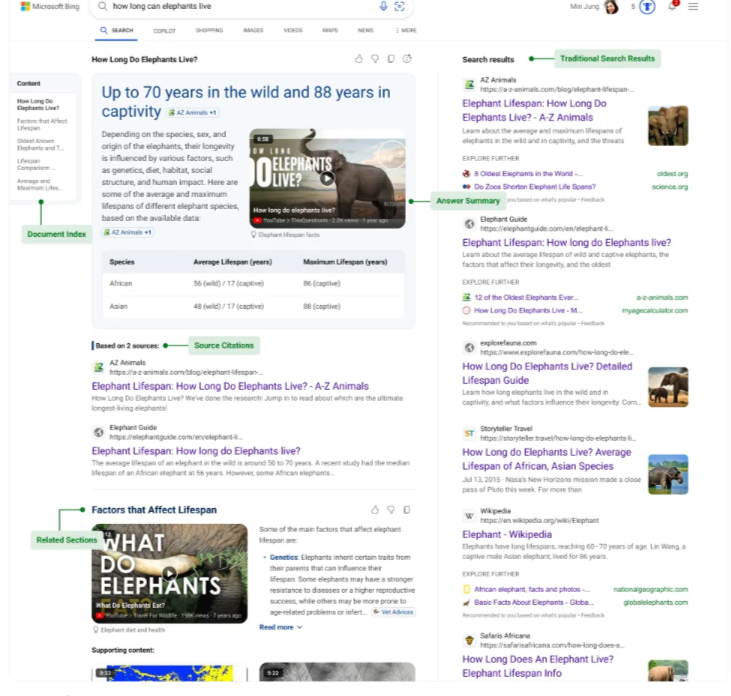Expand 'Read more' under Genetics paragraph
Screen dimensions: 731x696
280,627
